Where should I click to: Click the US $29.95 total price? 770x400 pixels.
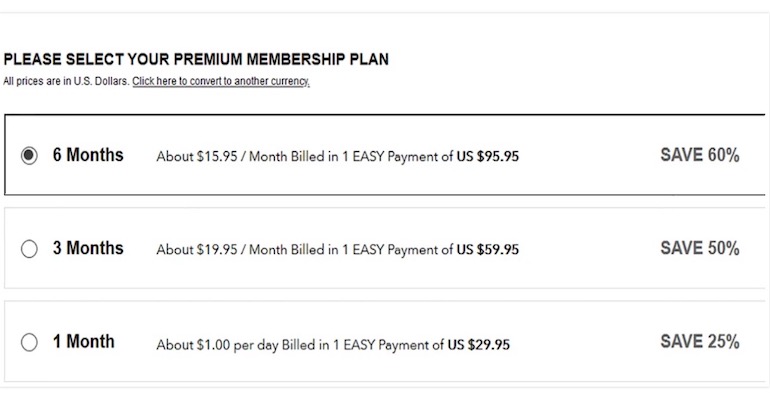click(x=478, y=345)
